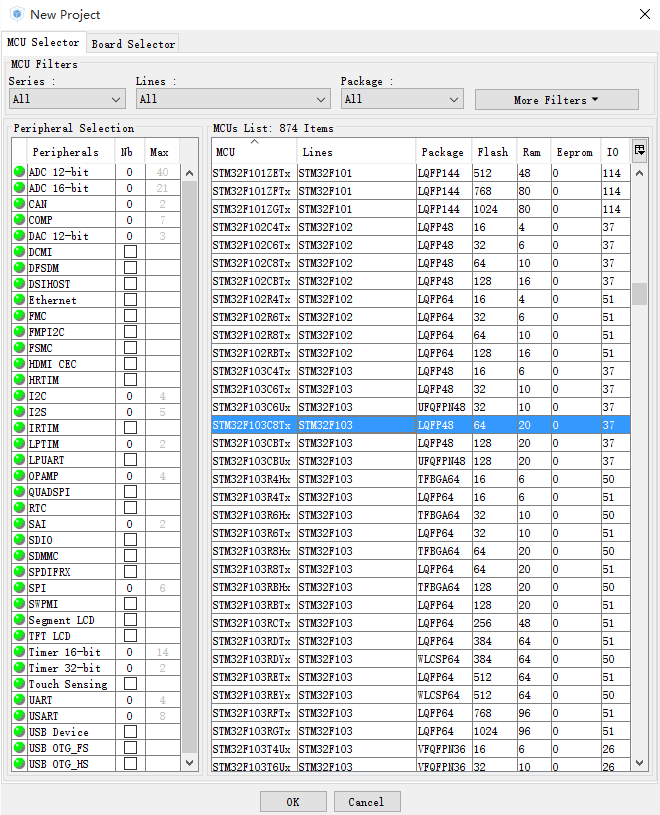
Task: Click the green status icon beside I2C
Action: click(19, 396)
